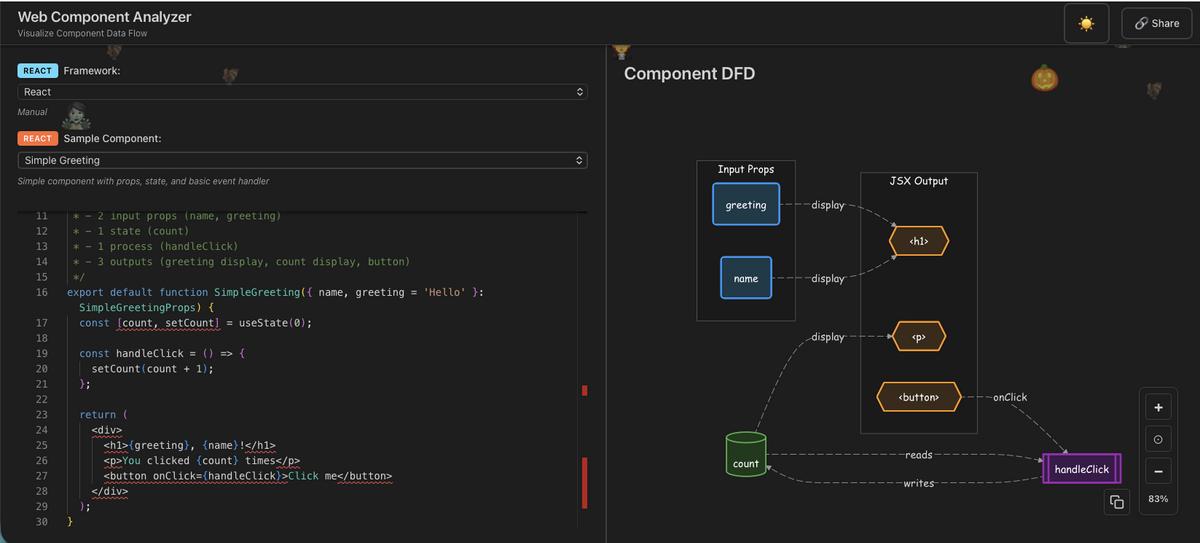Select the greeting prop node
The height and width of the screenshot is (543, 1200).
pyautogui.click(x=746, y=205)
